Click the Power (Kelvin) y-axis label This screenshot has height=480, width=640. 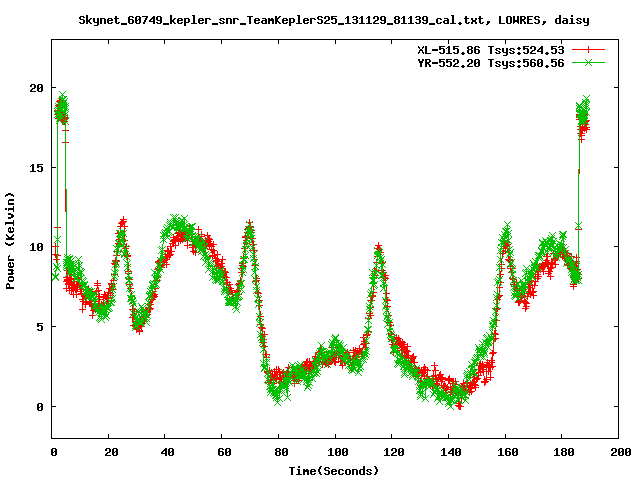10,241
